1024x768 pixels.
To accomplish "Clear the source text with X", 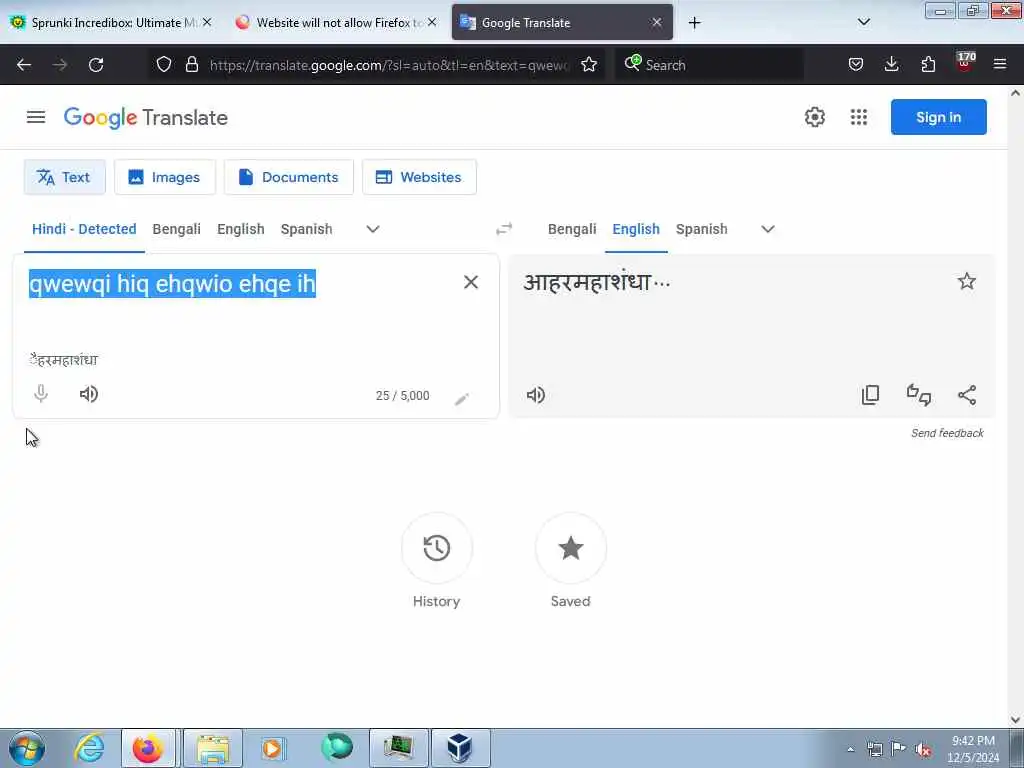I will tap(471, 282).
